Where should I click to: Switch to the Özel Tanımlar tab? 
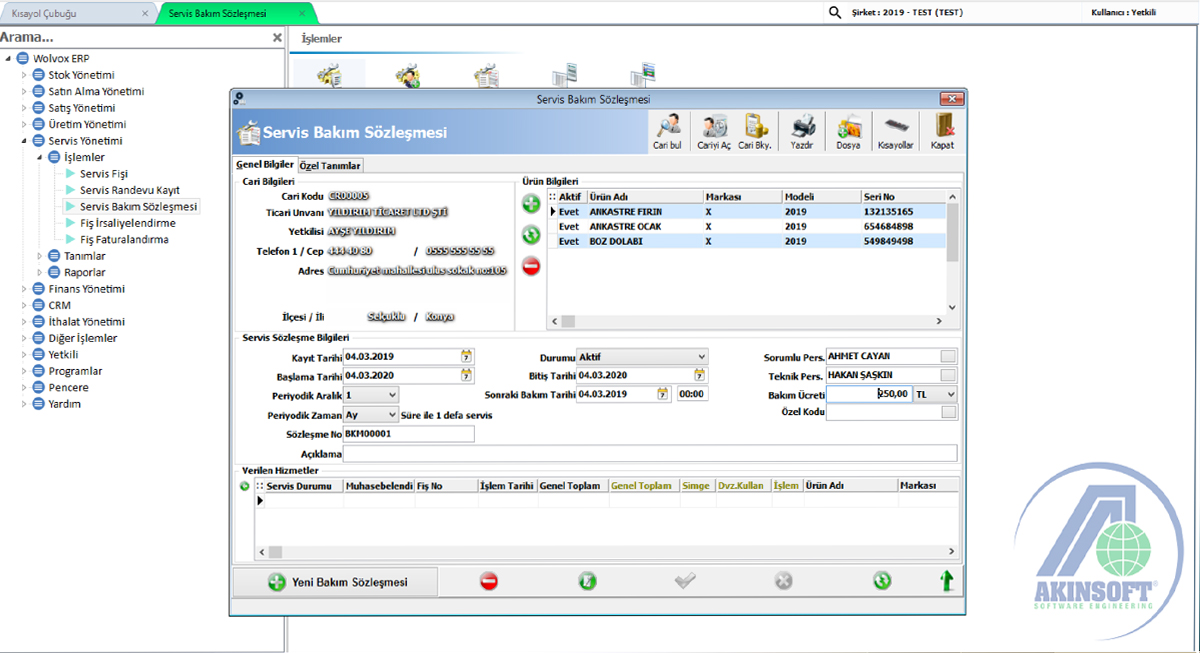332,165
